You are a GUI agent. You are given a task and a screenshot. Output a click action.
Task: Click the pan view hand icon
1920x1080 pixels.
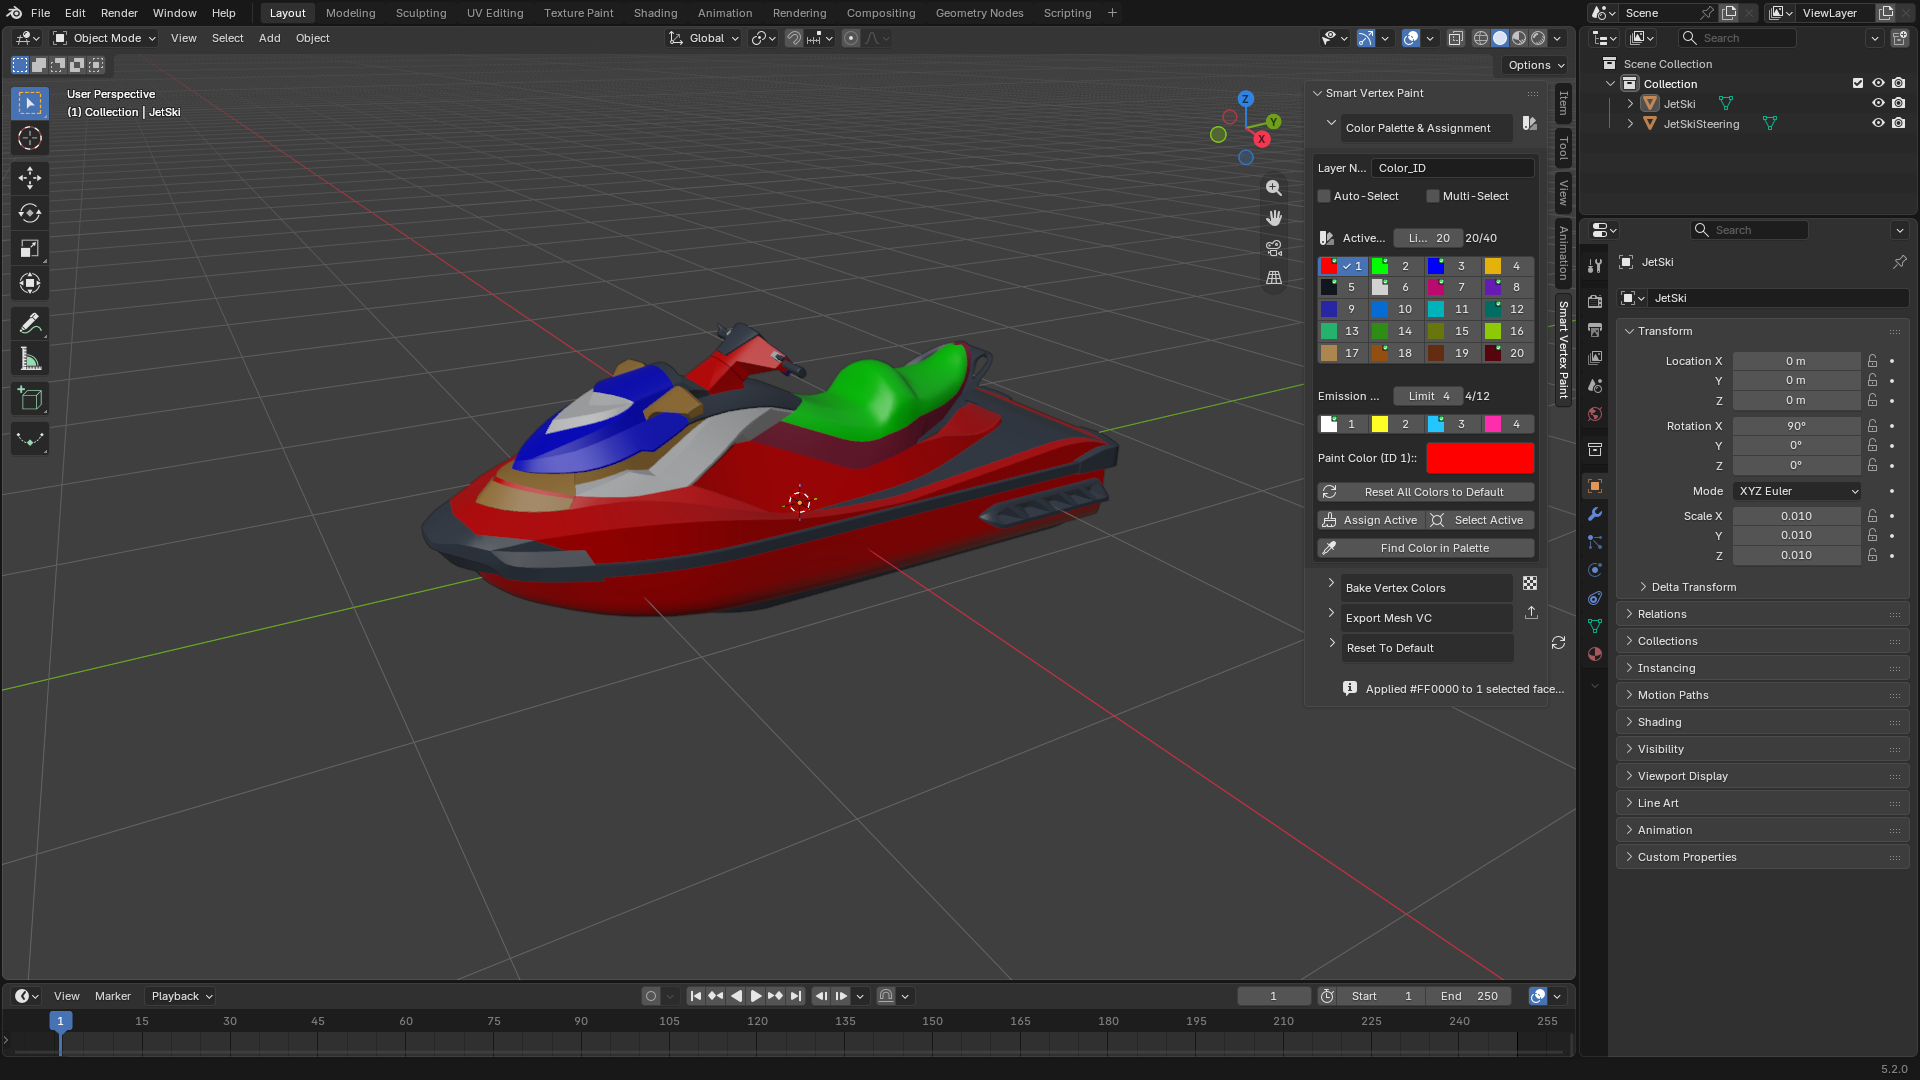pyautogui.click(x=1274, y=218)
